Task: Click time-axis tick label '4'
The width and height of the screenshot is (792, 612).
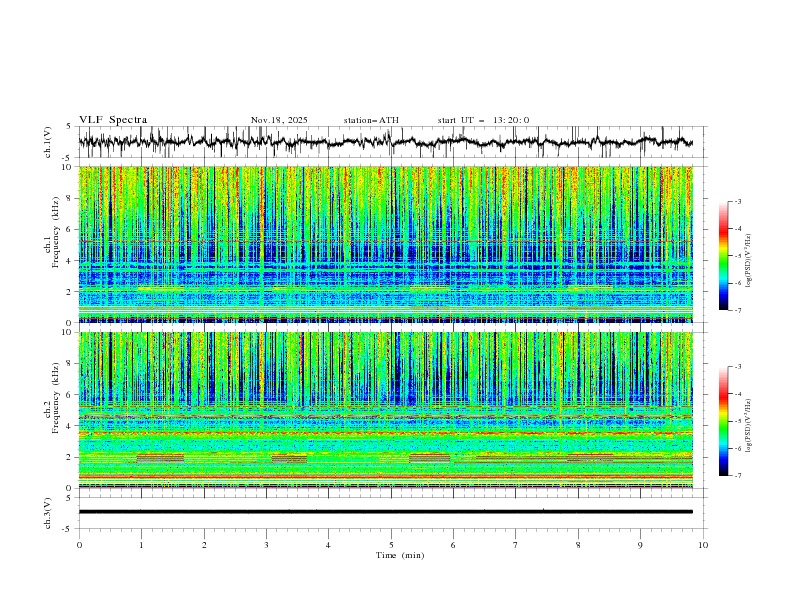Action: click(x=328, y=545)
